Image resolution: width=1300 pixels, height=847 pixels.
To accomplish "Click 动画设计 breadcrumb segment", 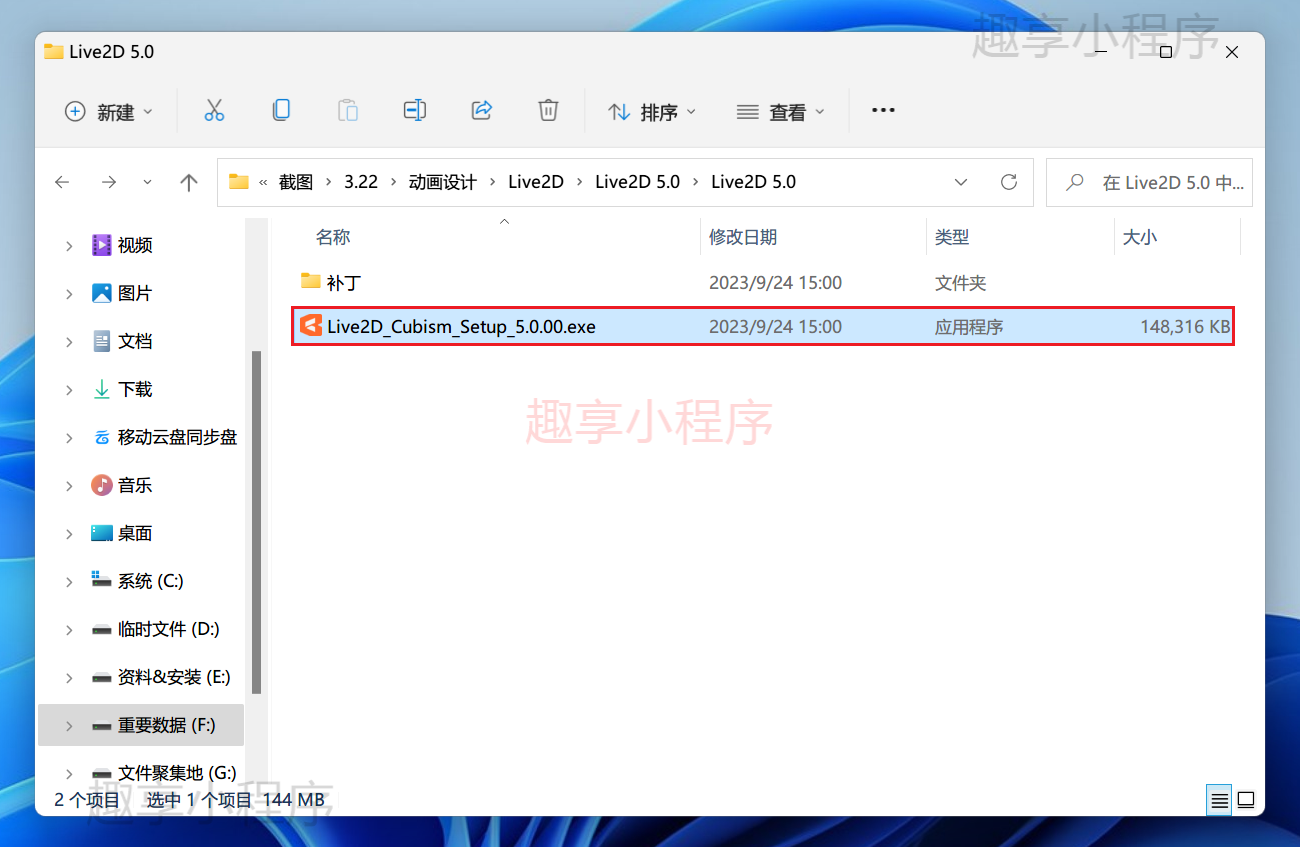I will tap(442, 182).
